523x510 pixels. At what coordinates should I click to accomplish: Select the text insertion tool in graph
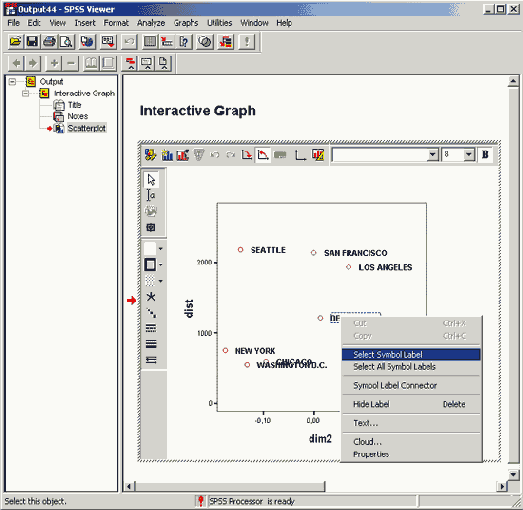(x=151, y=195)
